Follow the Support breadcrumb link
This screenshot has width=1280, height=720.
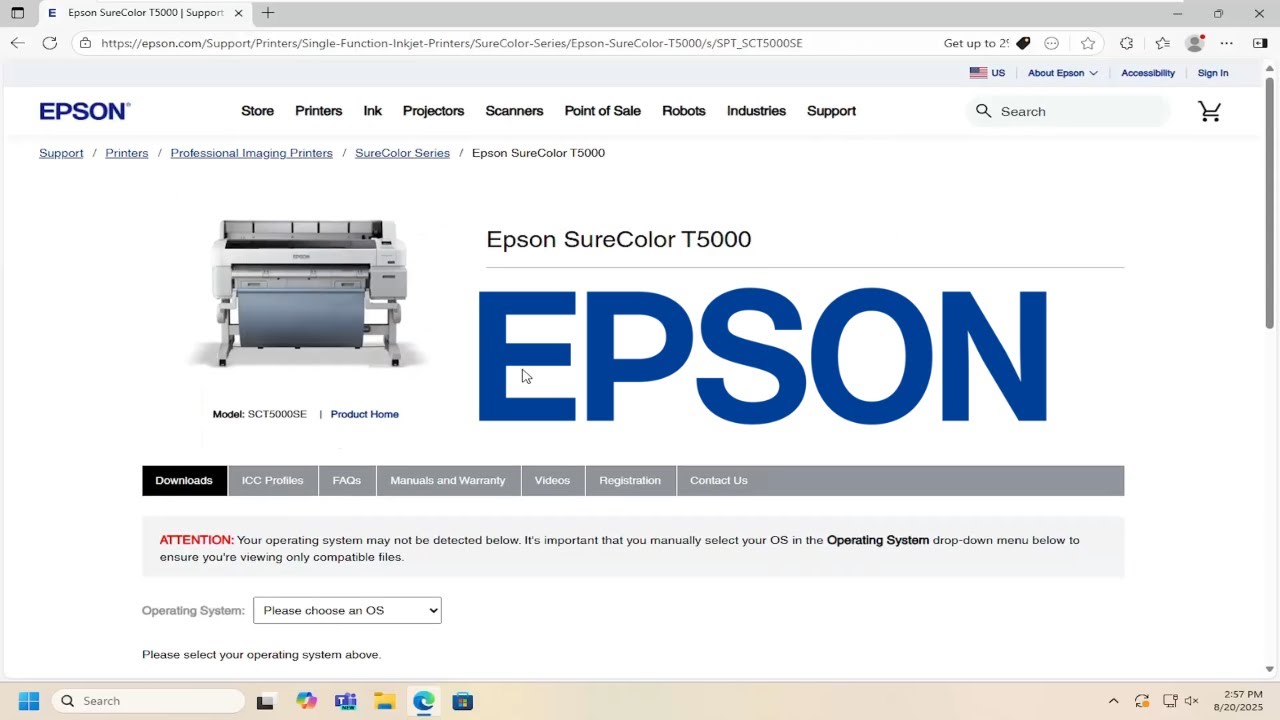tap(61, 153)
